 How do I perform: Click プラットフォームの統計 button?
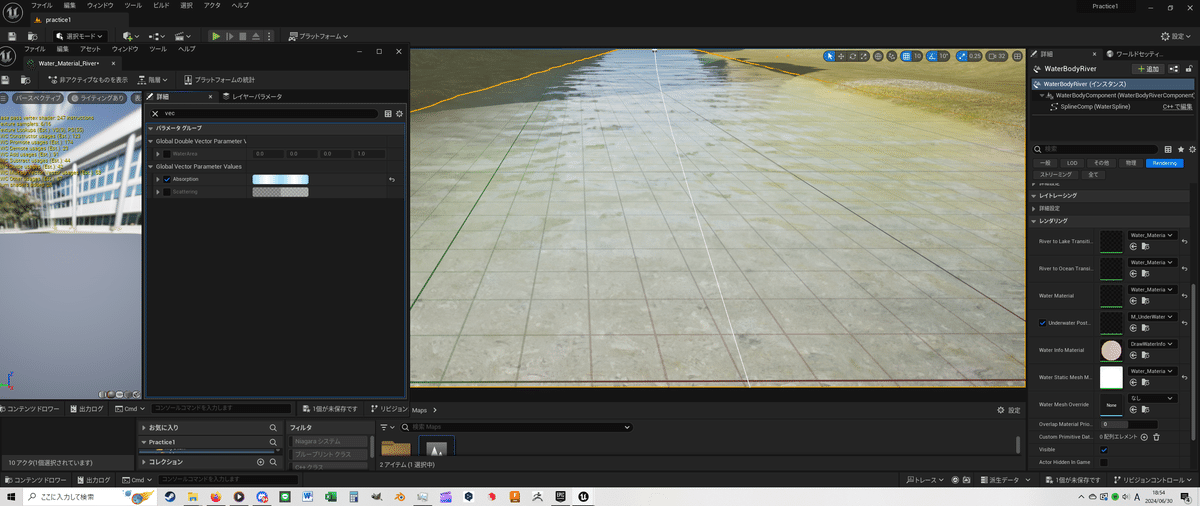click(219, 79)
